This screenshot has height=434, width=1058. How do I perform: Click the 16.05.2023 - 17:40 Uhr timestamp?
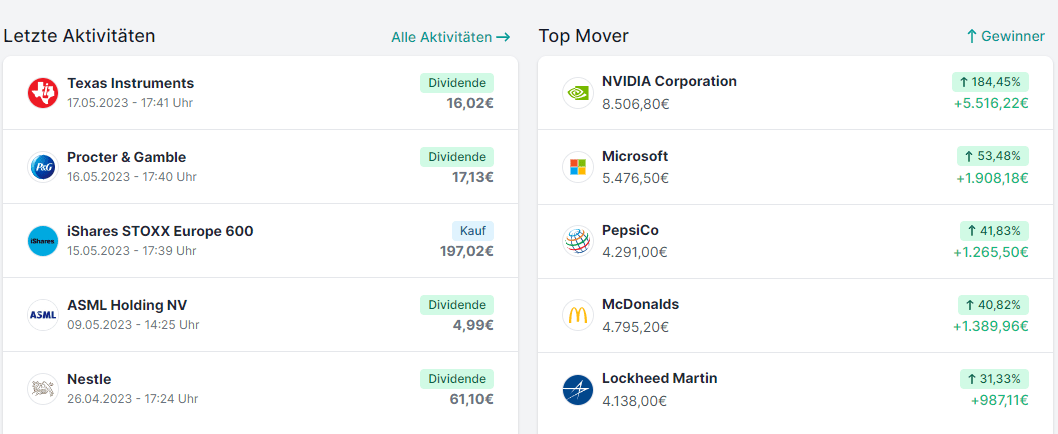[132, 177]
